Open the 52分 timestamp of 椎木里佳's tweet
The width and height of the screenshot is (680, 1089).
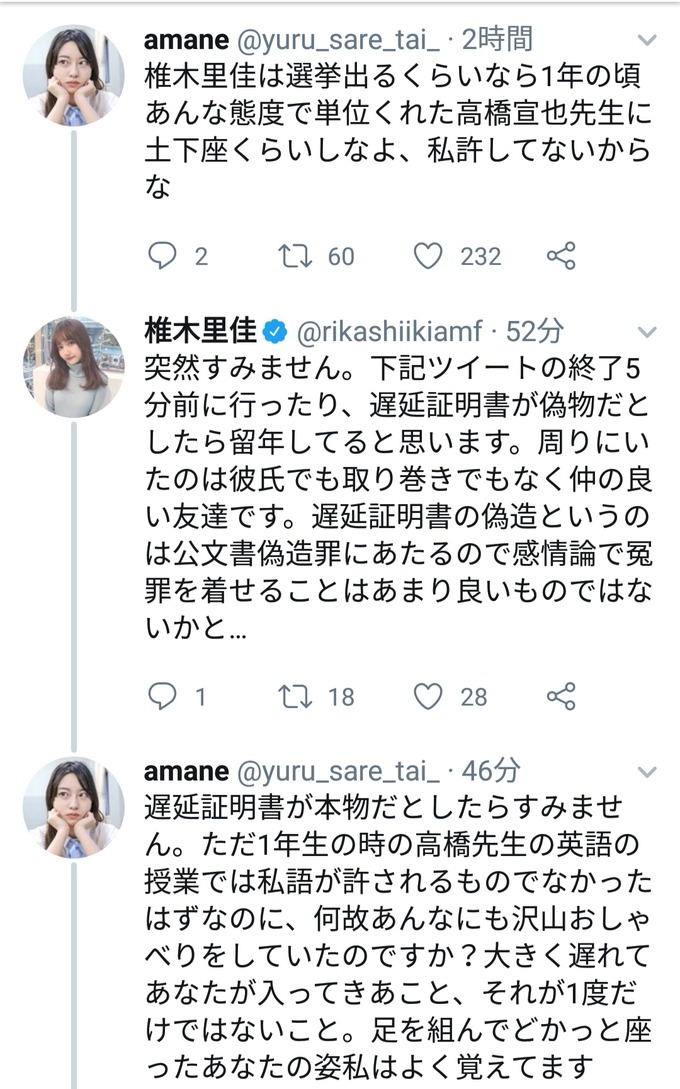(x=536, y=331)
